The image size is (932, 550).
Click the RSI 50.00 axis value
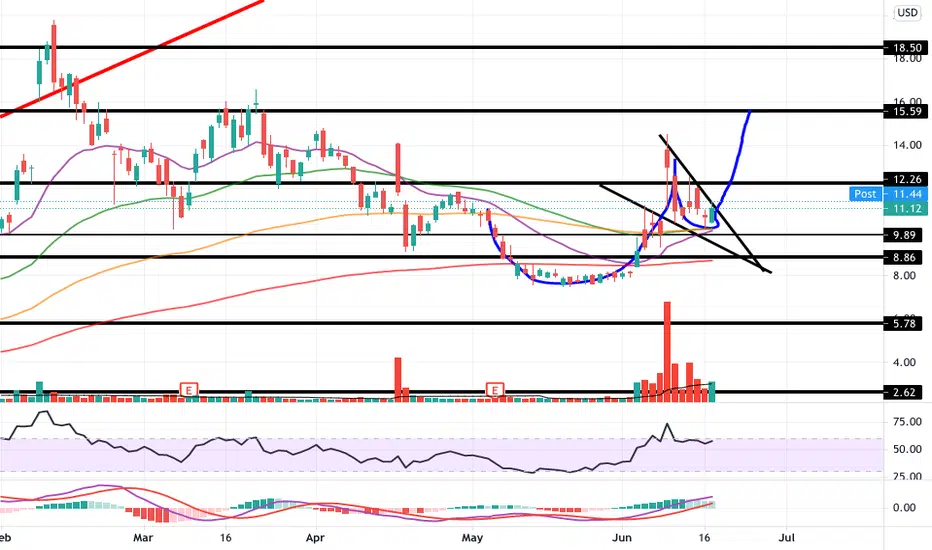(907, 450)
